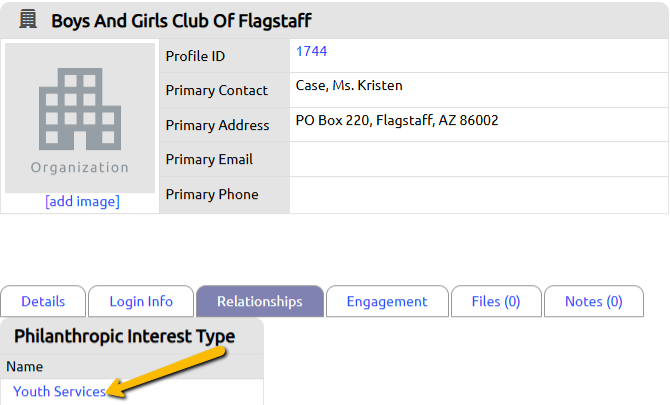670x405 pixels.
Task: Select the Relationships tab
Action: pos(260,301)
